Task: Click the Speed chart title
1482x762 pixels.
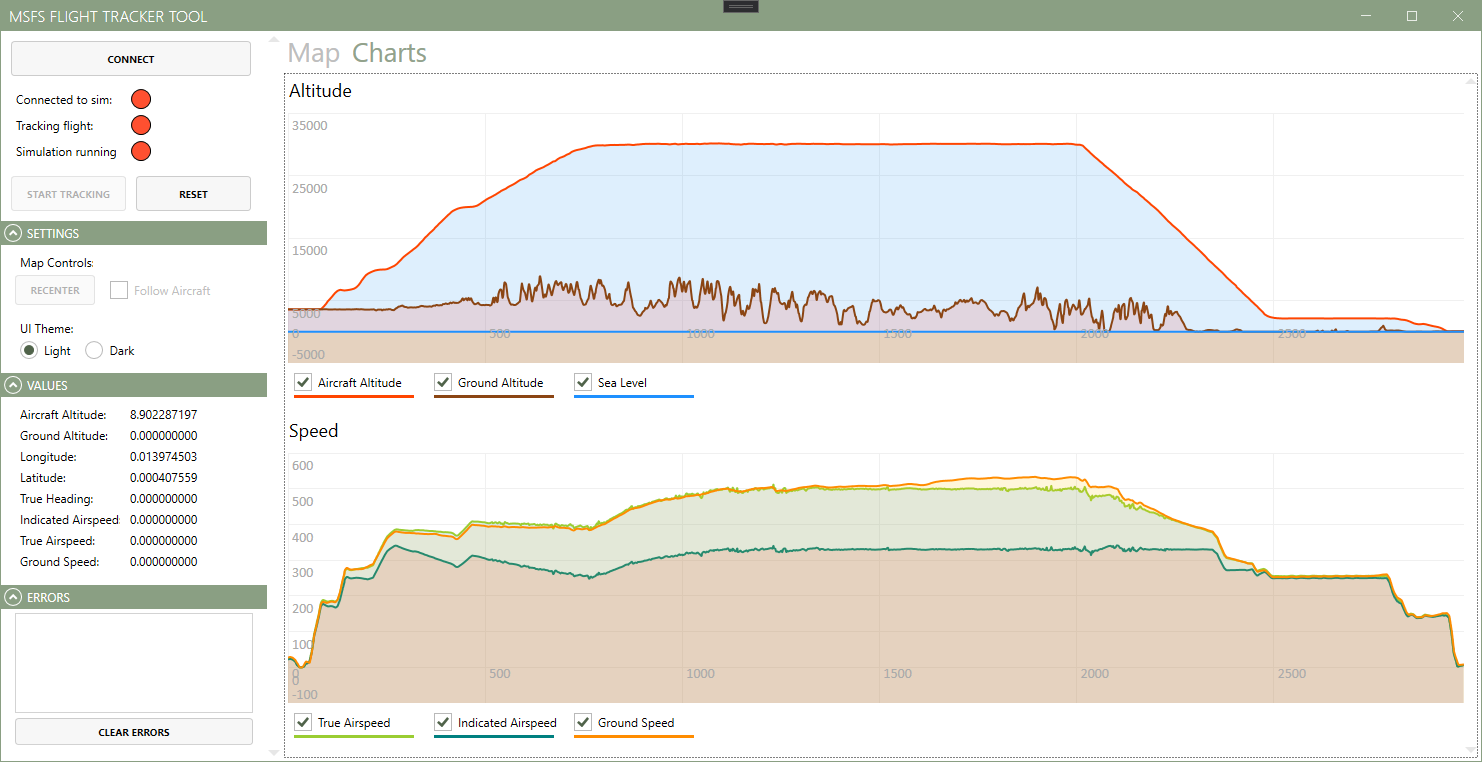Action: (x=313, y=430)
